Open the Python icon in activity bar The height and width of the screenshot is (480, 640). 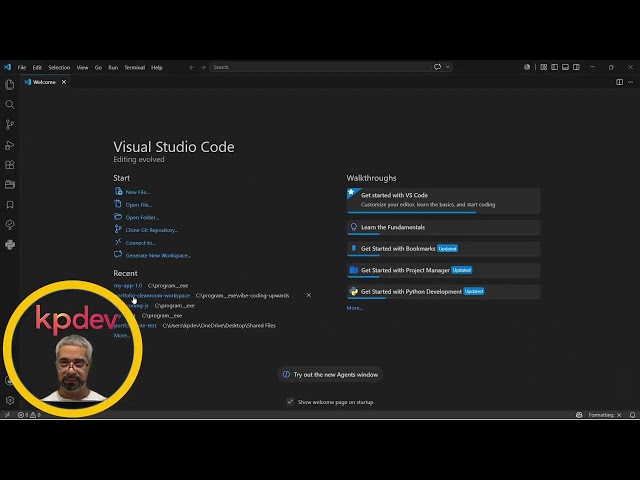click(x=10, y=244)
